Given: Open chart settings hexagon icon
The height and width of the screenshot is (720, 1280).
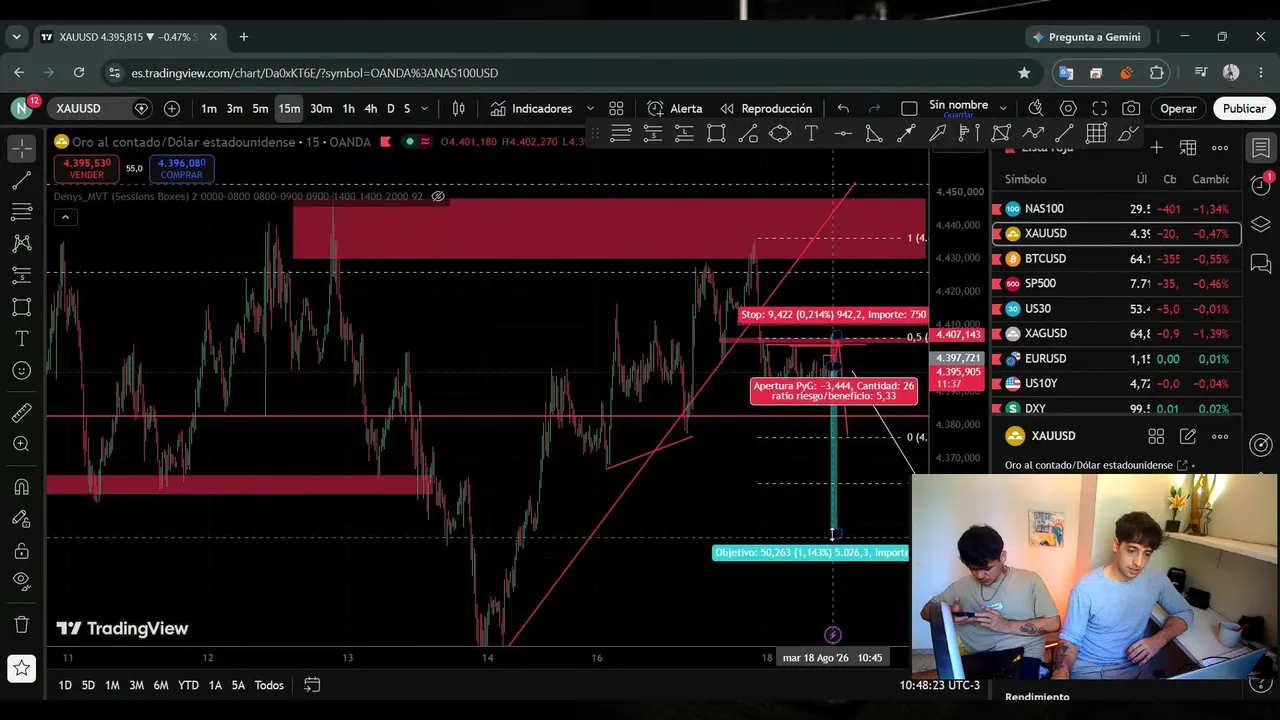Looking at the screenshot, I should pos(1068,108).
